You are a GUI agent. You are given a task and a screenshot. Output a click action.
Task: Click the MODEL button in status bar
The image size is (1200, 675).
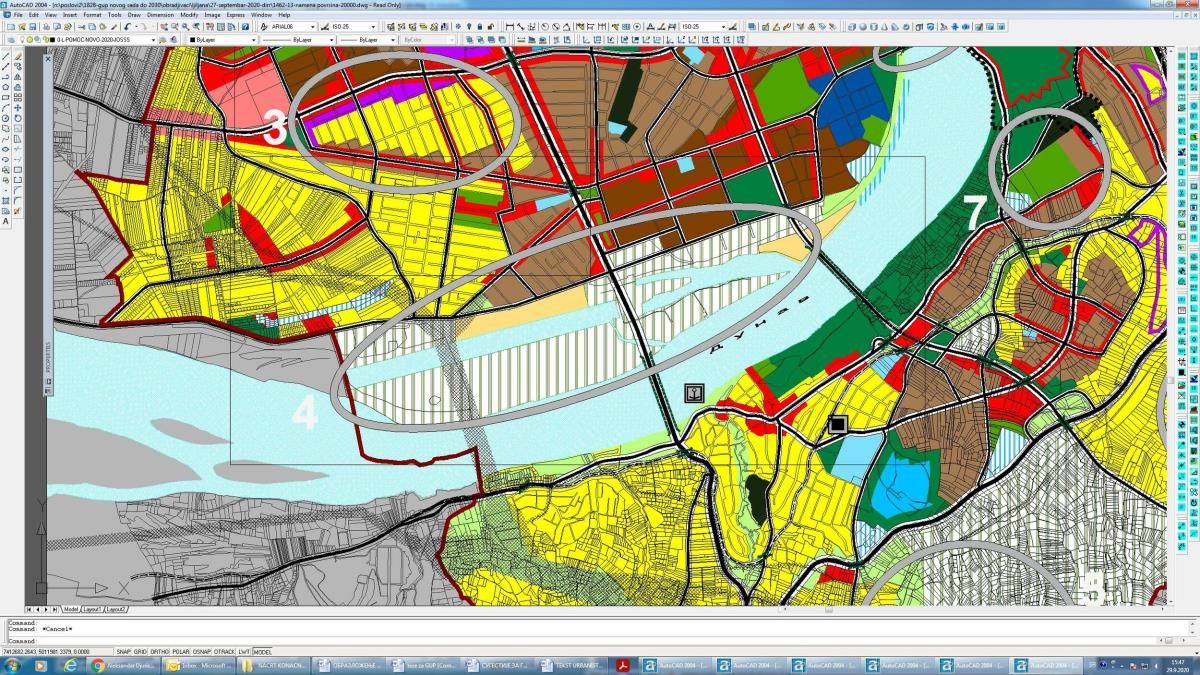pyautogui.click(x=263, y=651)
